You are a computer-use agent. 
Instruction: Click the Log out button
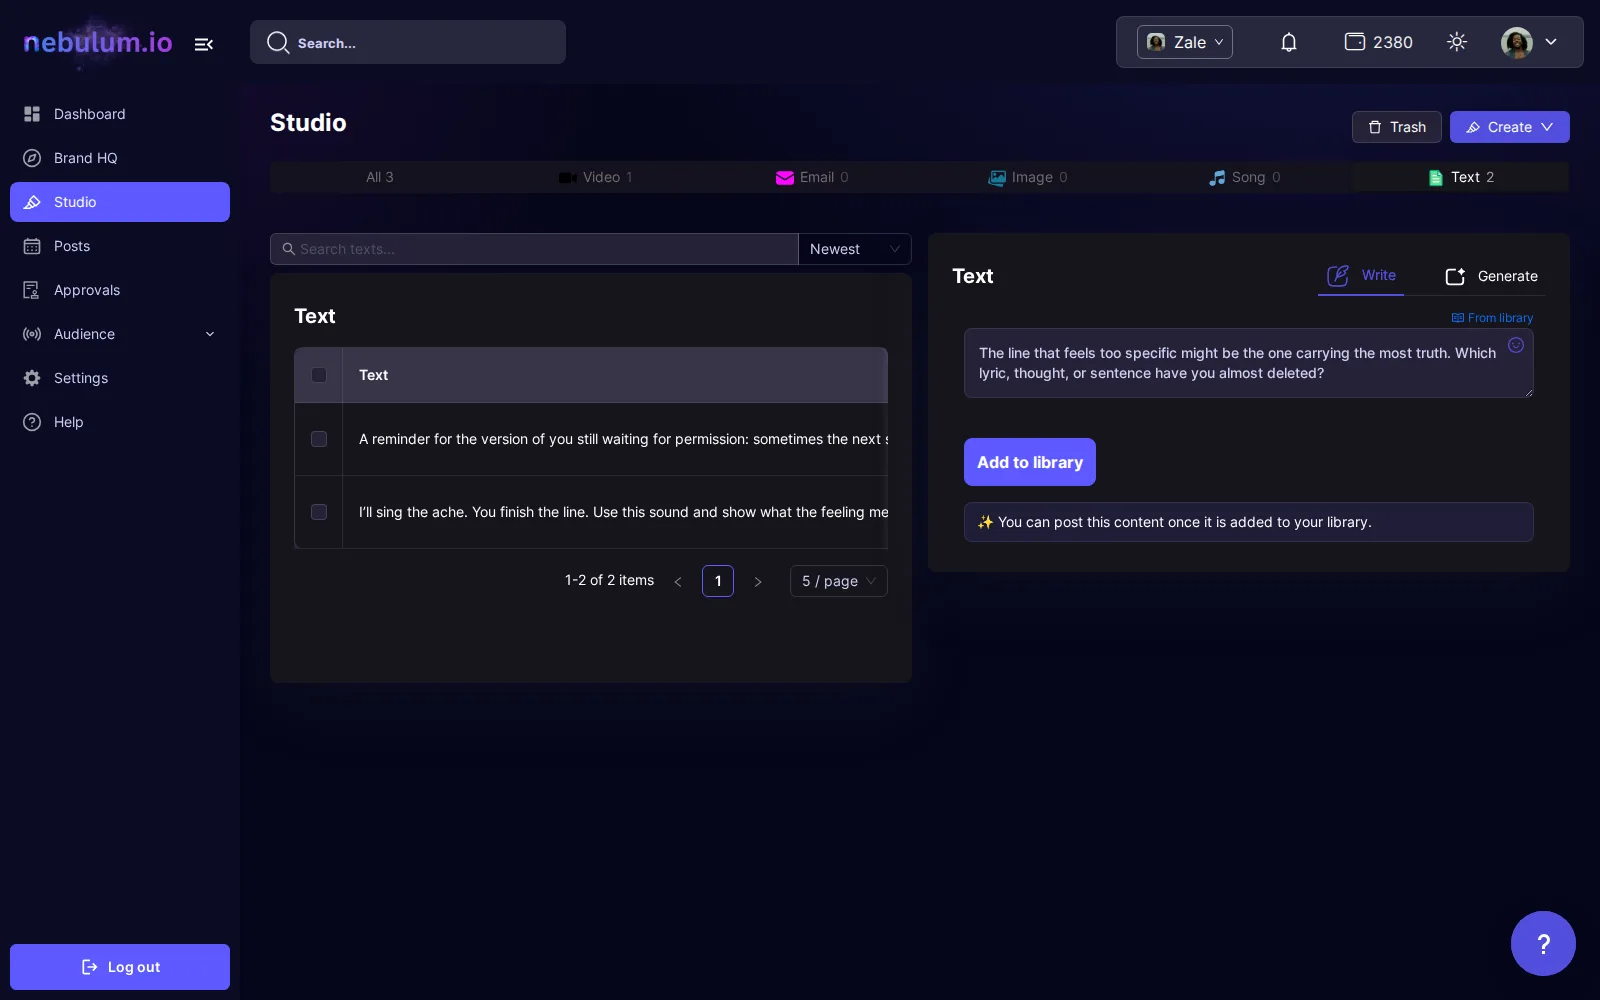coord(120,967)
